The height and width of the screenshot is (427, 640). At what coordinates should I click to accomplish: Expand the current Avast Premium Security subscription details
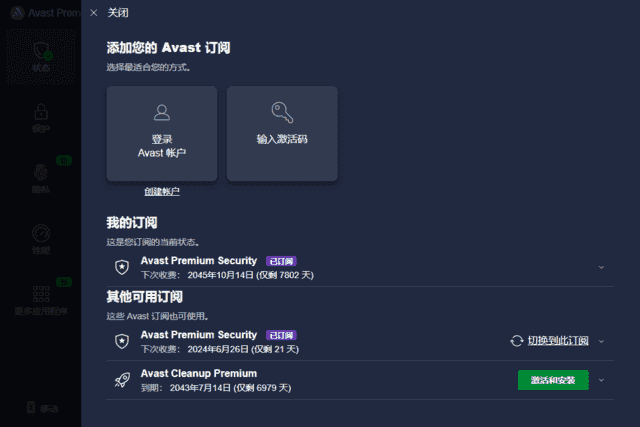[x=601, y=267]
